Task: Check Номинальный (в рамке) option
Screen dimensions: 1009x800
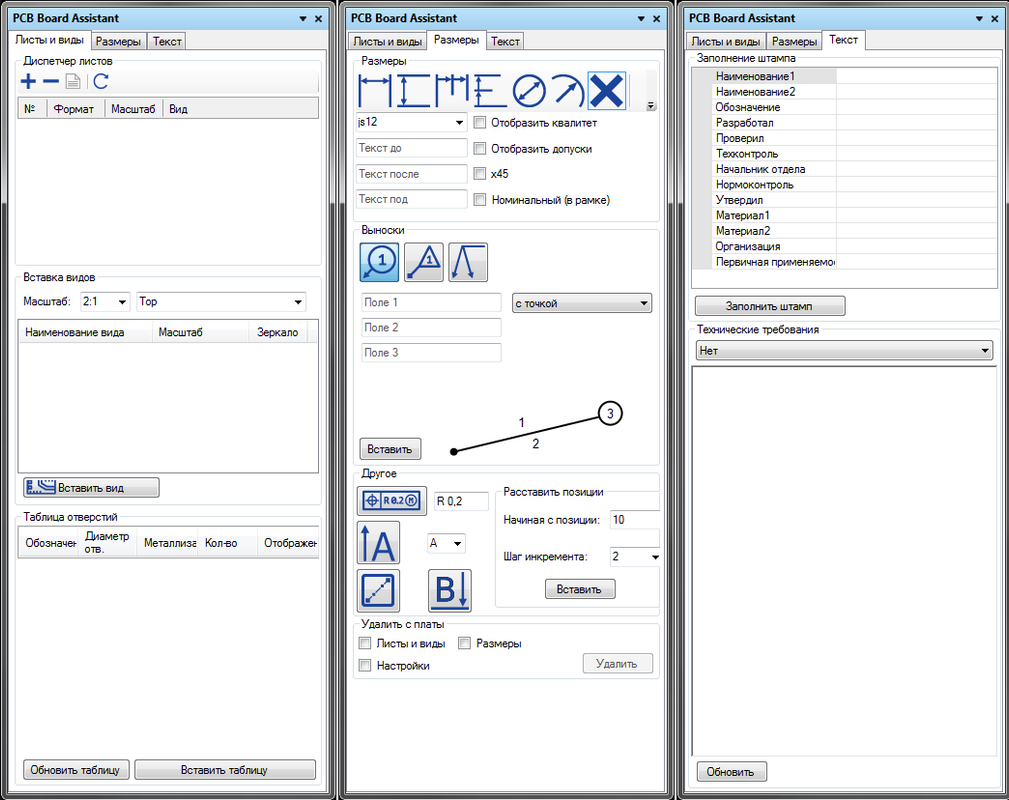Action: [x=479, y=200]
